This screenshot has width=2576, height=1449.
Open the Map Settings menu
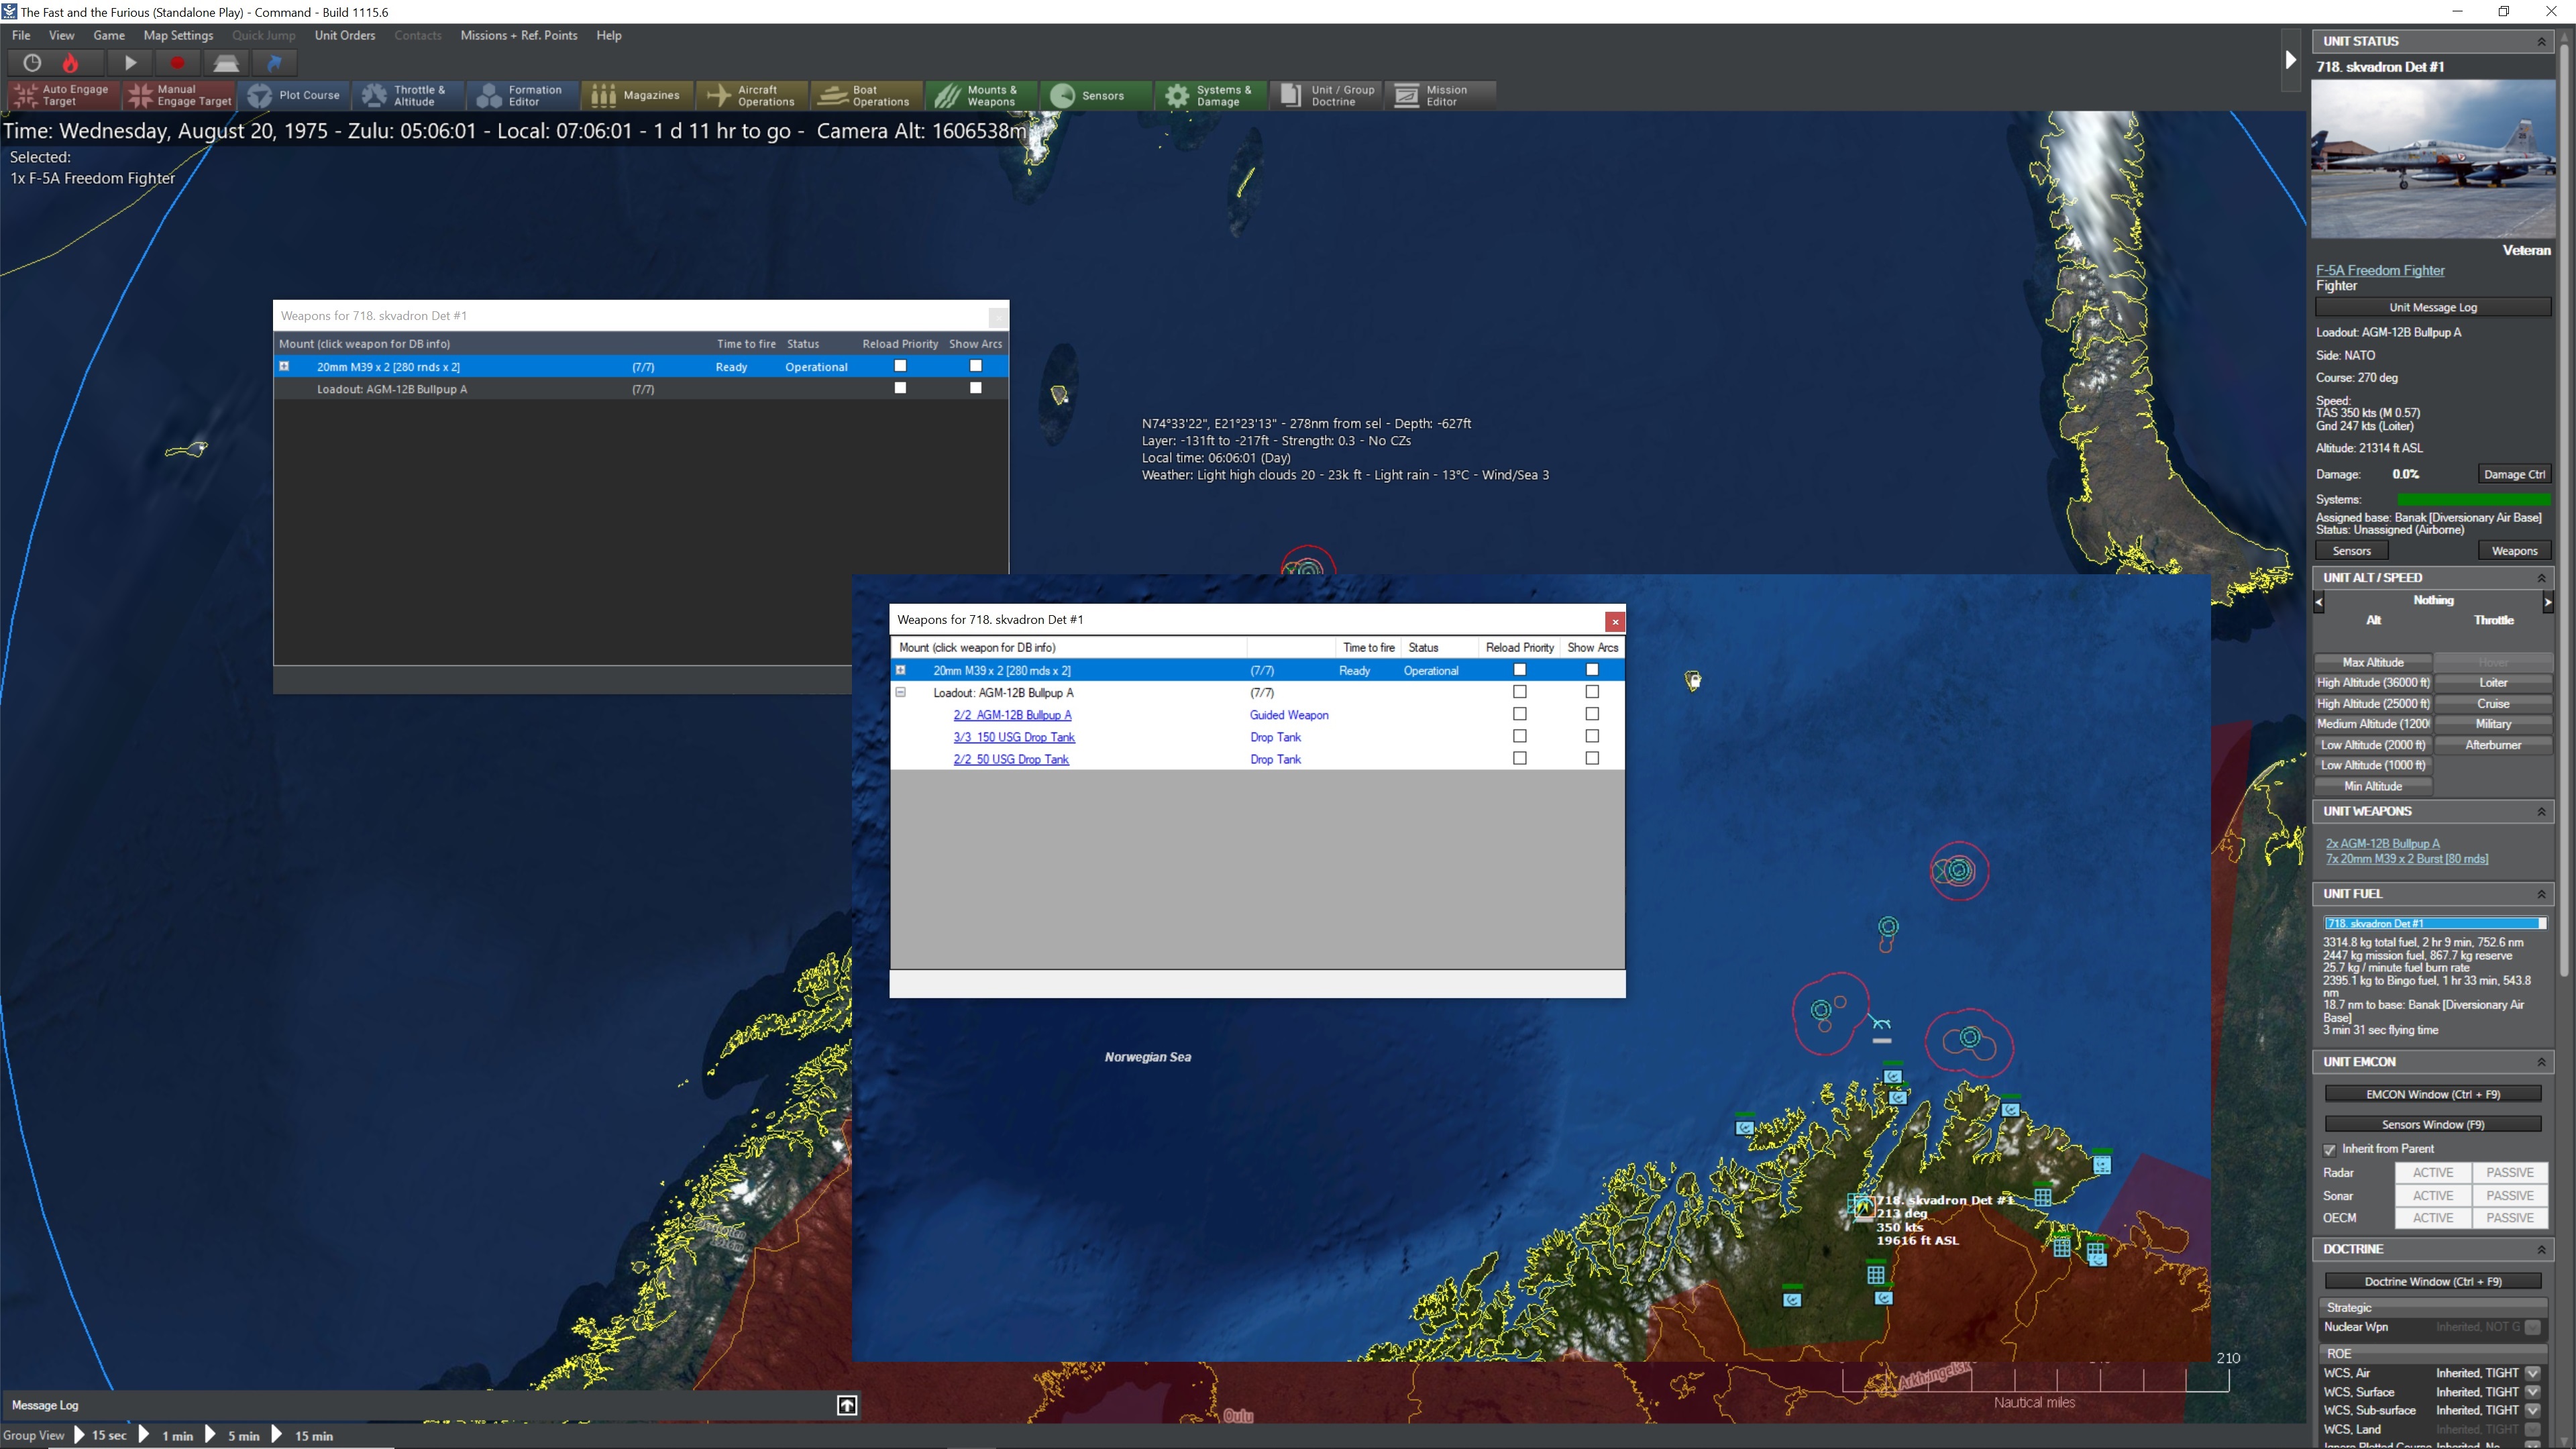click(178, 35)
